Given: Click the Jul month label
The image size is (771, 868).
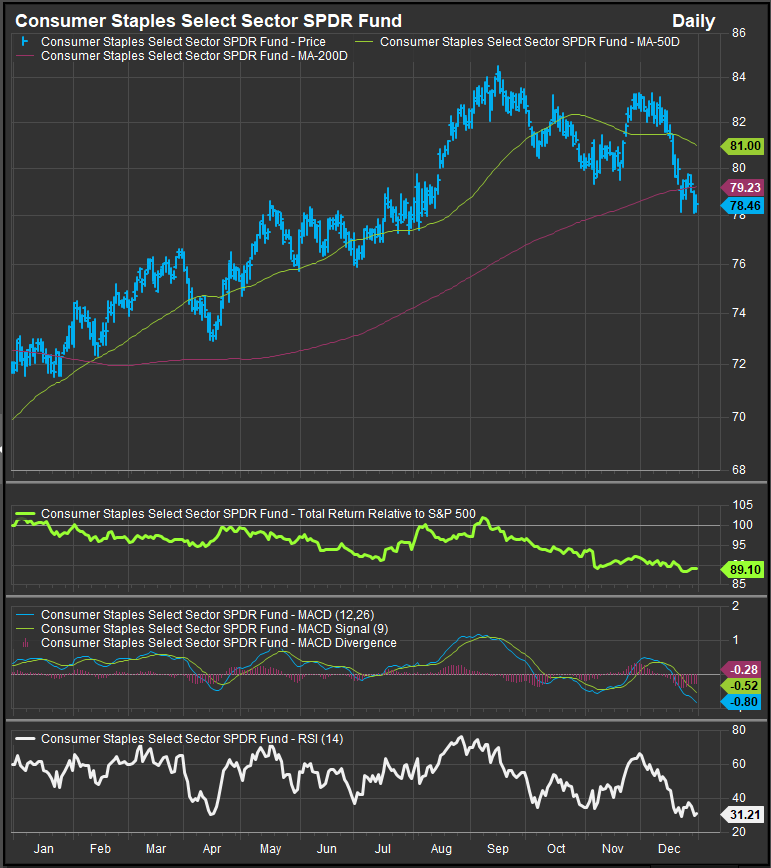Looking at the screenshot, I should point(382,849).
